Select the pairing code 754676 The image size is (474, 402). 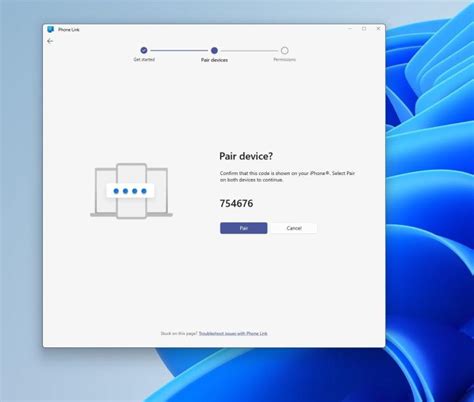pos(236,203)
